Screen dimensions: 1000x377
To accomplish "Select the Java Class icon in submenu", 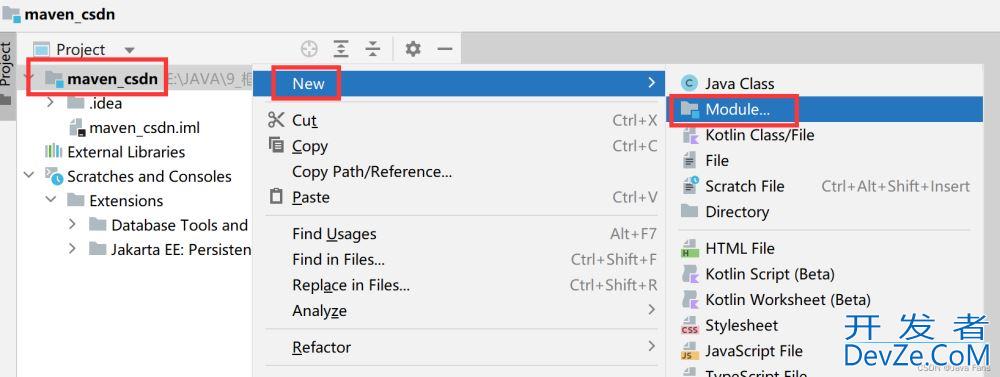I will [x=689, y=84].
